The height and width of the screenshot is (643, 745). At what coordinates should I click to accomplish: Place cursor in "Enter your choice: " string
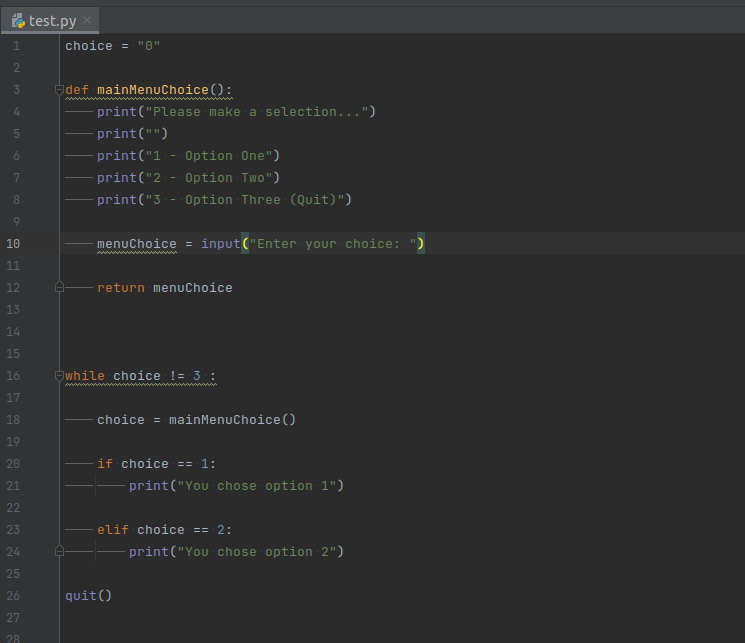[x=332, y=244]
